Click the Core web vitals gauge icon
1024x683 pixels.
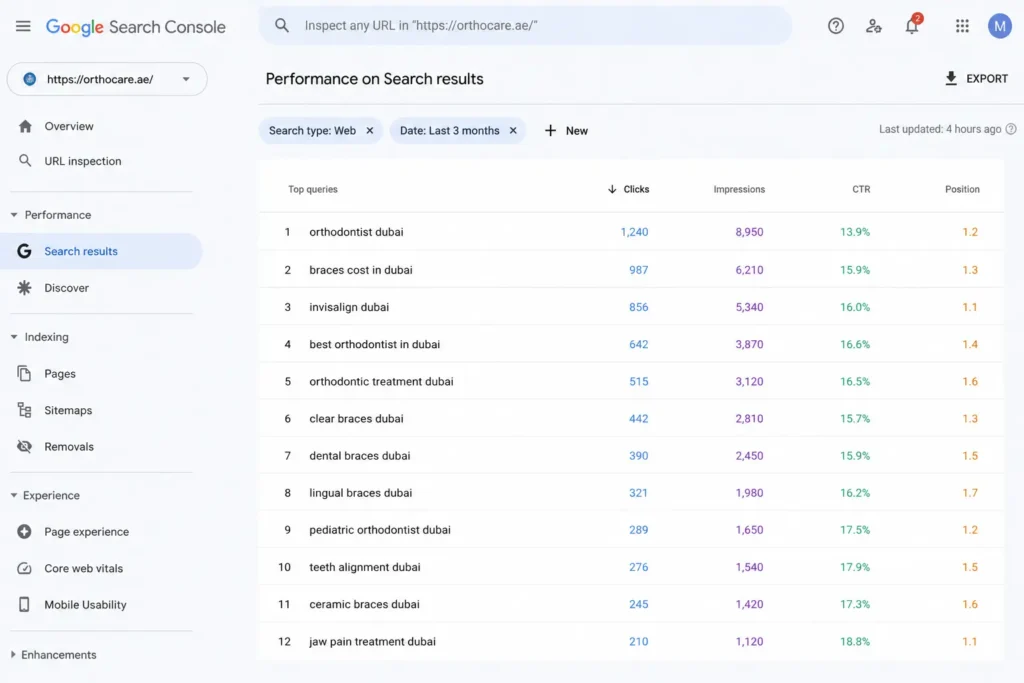pyautogui.click(x=24, y=568)
